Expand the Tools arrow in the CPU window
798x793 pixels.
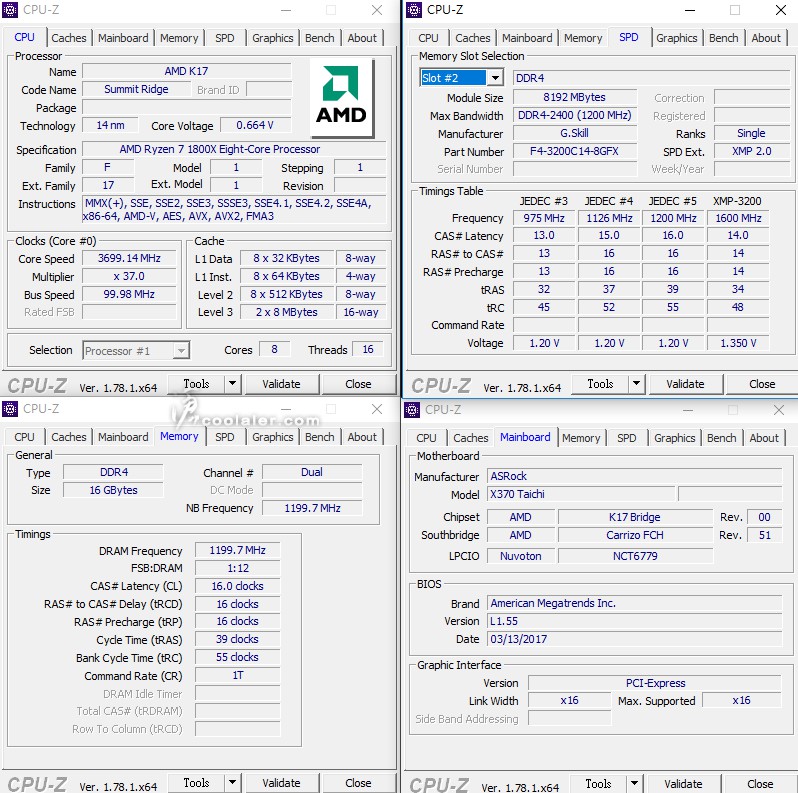click(x=232, y=383)
